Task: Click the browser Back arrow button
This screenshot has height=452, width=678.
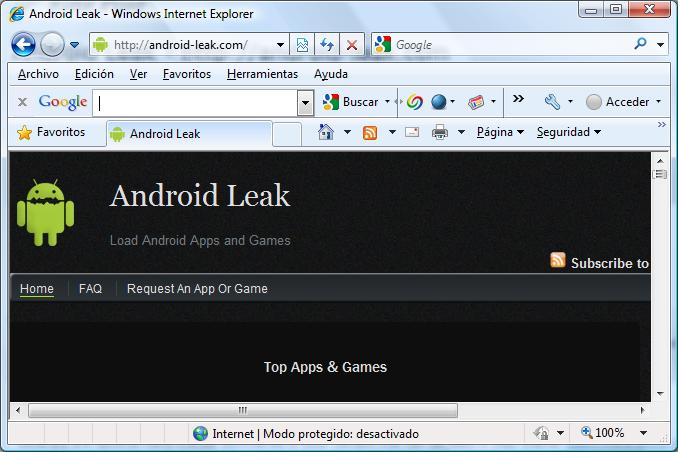Action: (23, 44)
